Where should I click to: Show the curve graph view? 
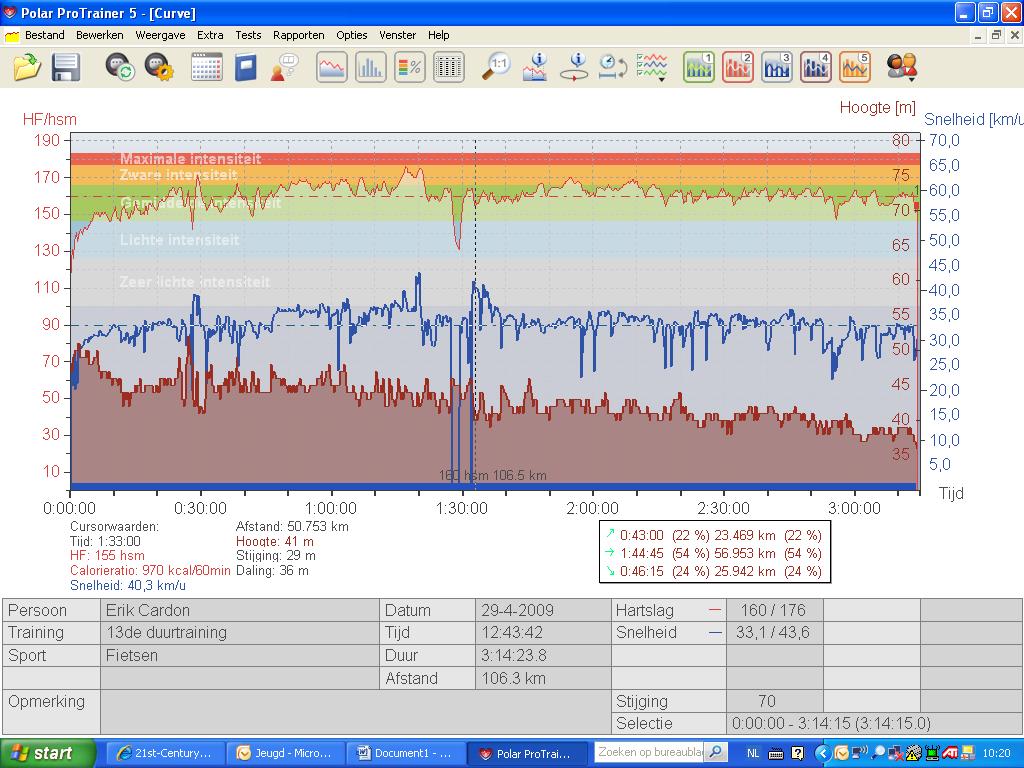pyautogui.click(x=332, y=67)
